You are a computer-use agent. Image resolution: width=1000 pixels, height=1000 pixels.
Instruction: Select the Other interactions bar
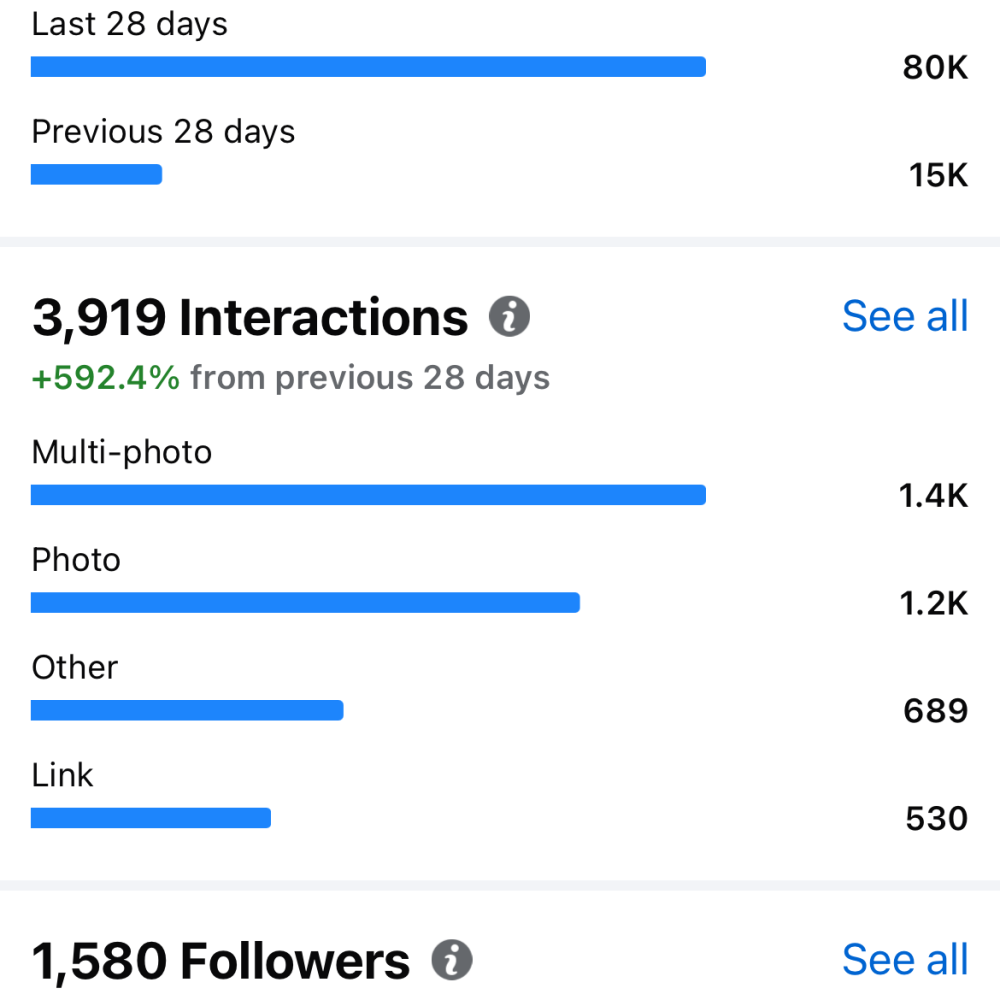187,710
